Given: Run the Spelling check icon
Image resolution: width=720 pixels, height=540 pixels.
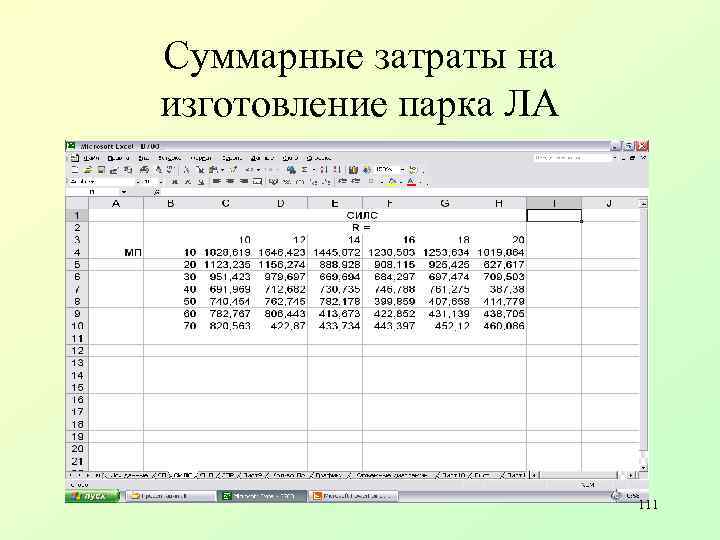Looking at the screenshot, I should pos(171,169).
